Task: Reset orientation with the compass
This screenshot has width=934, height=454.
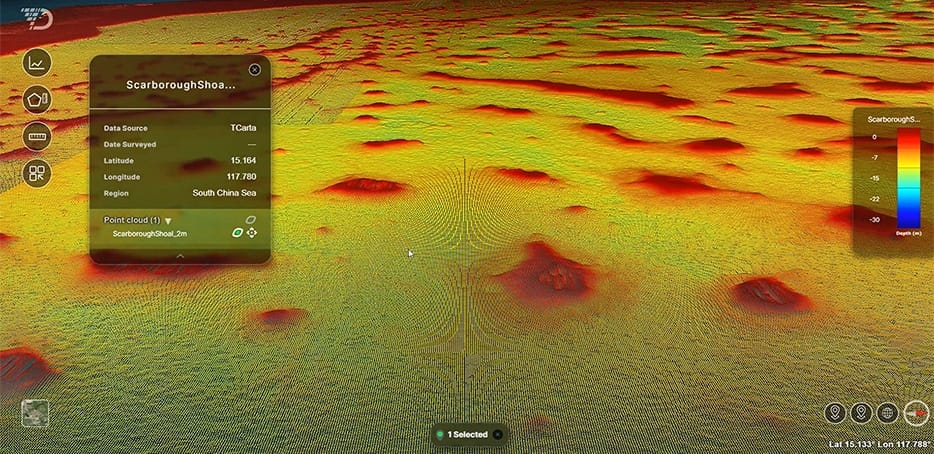Action: click(916, 413)
